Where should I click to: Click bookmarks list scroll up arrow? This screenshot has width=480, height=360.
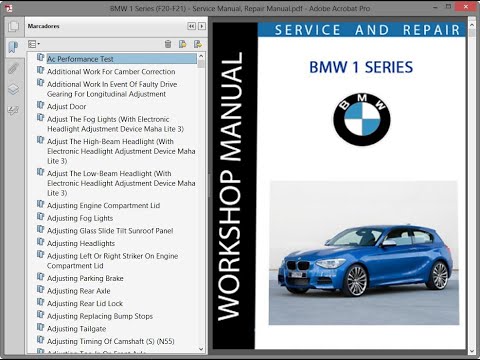pos(201,56)
